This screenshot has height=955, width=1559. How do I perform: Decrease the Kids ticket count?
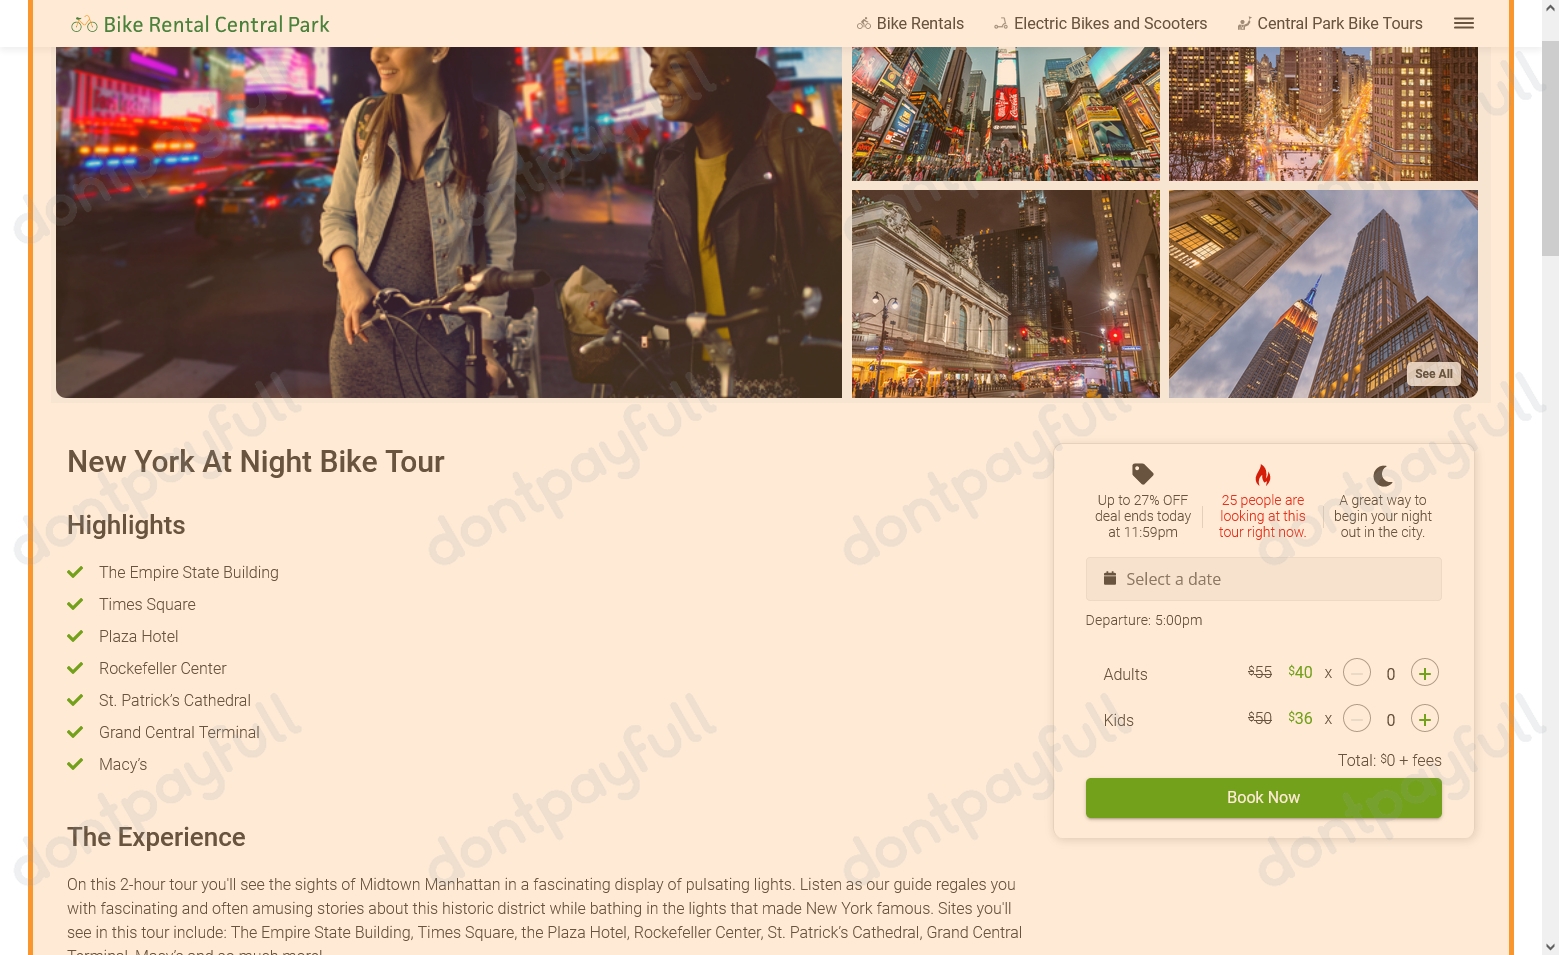tap(1356, 719)
